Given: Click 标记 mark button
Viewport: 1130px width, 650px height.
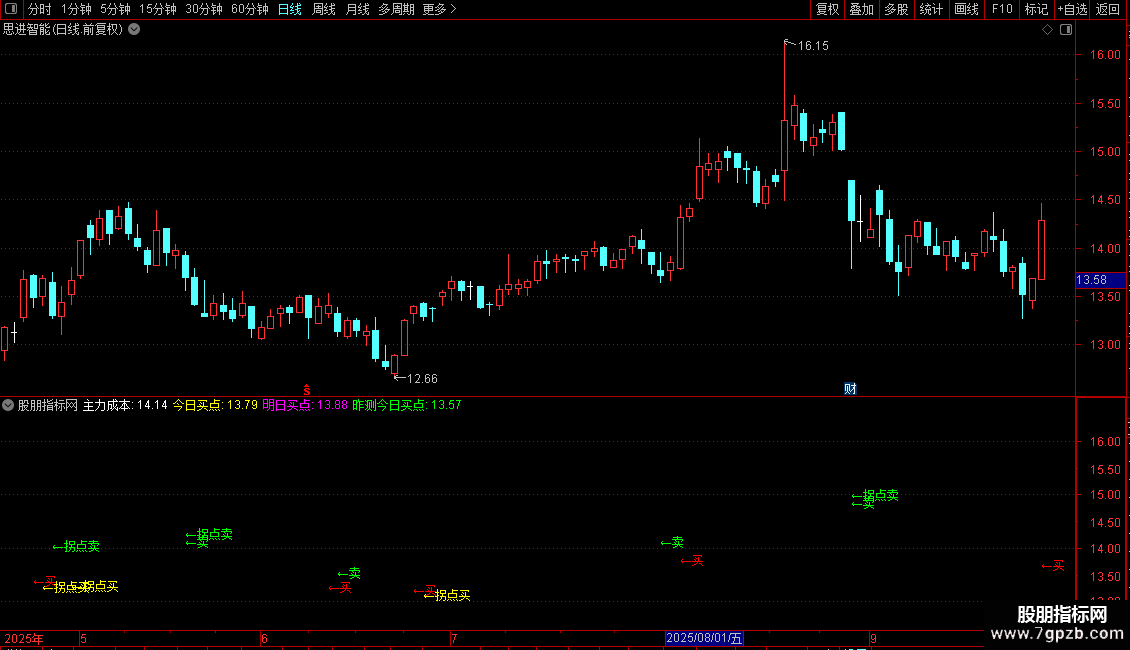Looking at the screenshot, I should (1036, 9).
